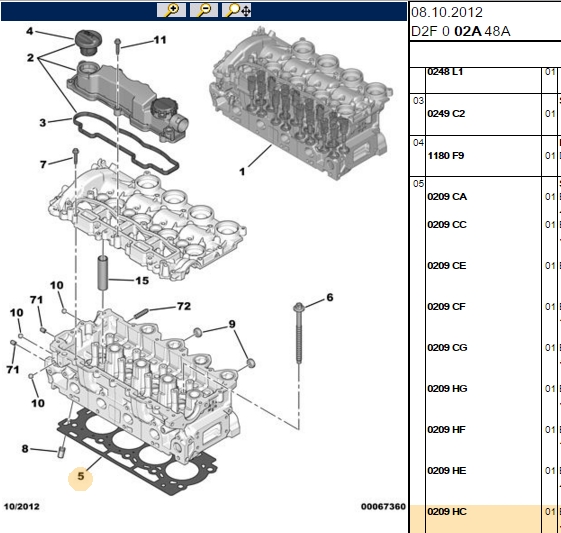Select part number 0248 L1
Screen dimensions: 561x533
pyautogui.click(x=445, y=72)
